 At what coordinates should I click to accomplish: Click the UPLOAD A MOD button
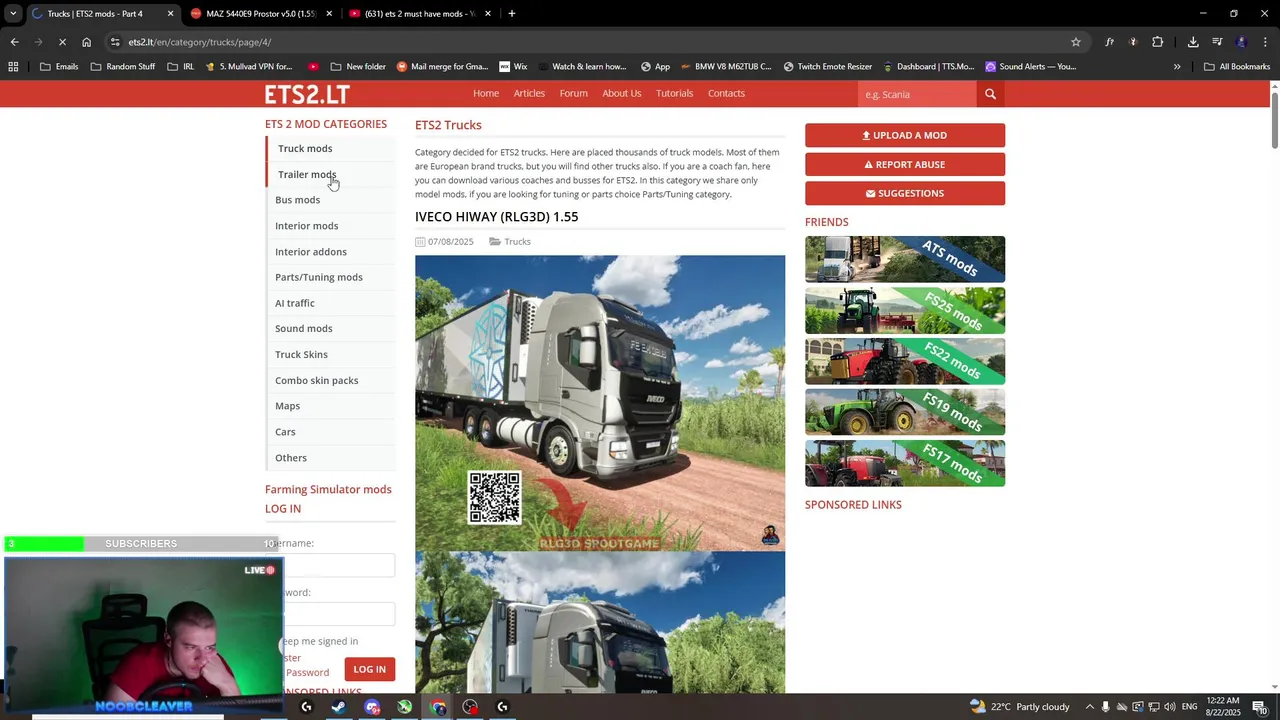pos(905,135)
